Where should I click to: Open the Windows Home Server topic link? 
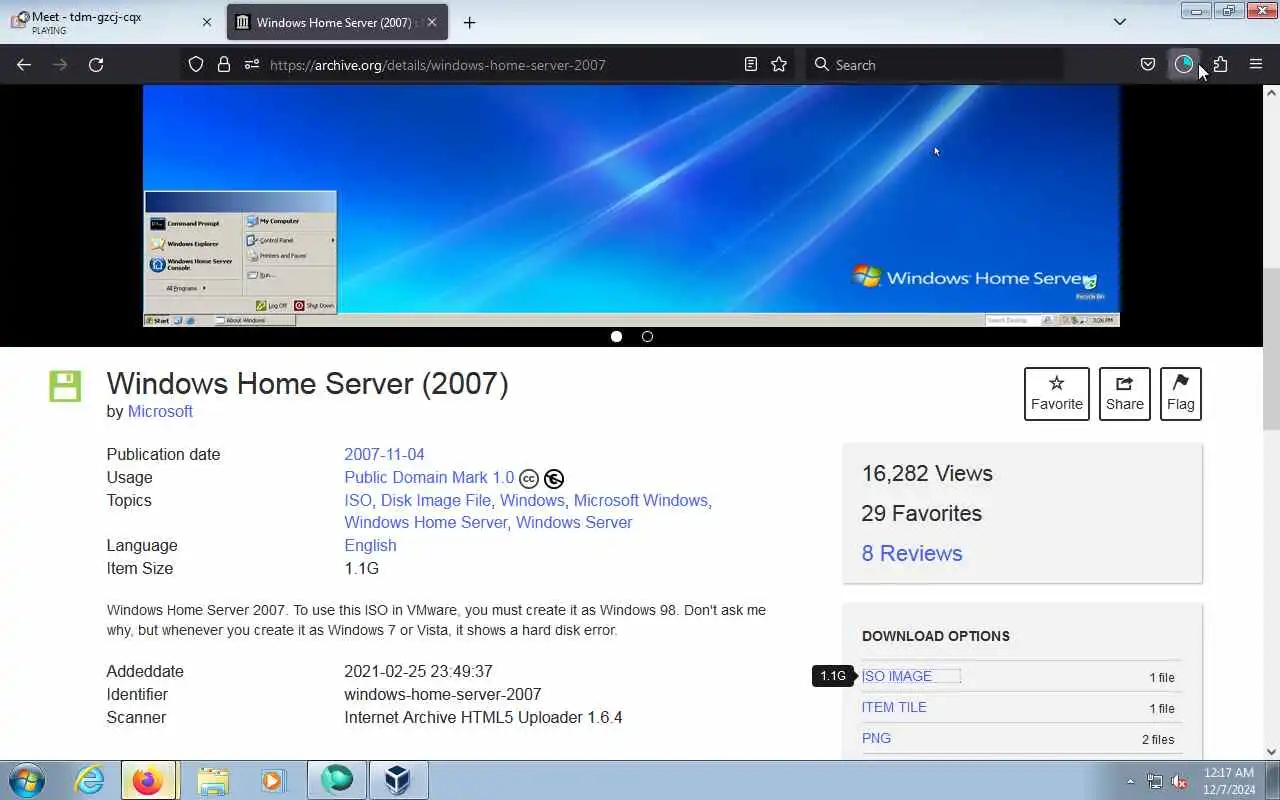click(426, 522)
